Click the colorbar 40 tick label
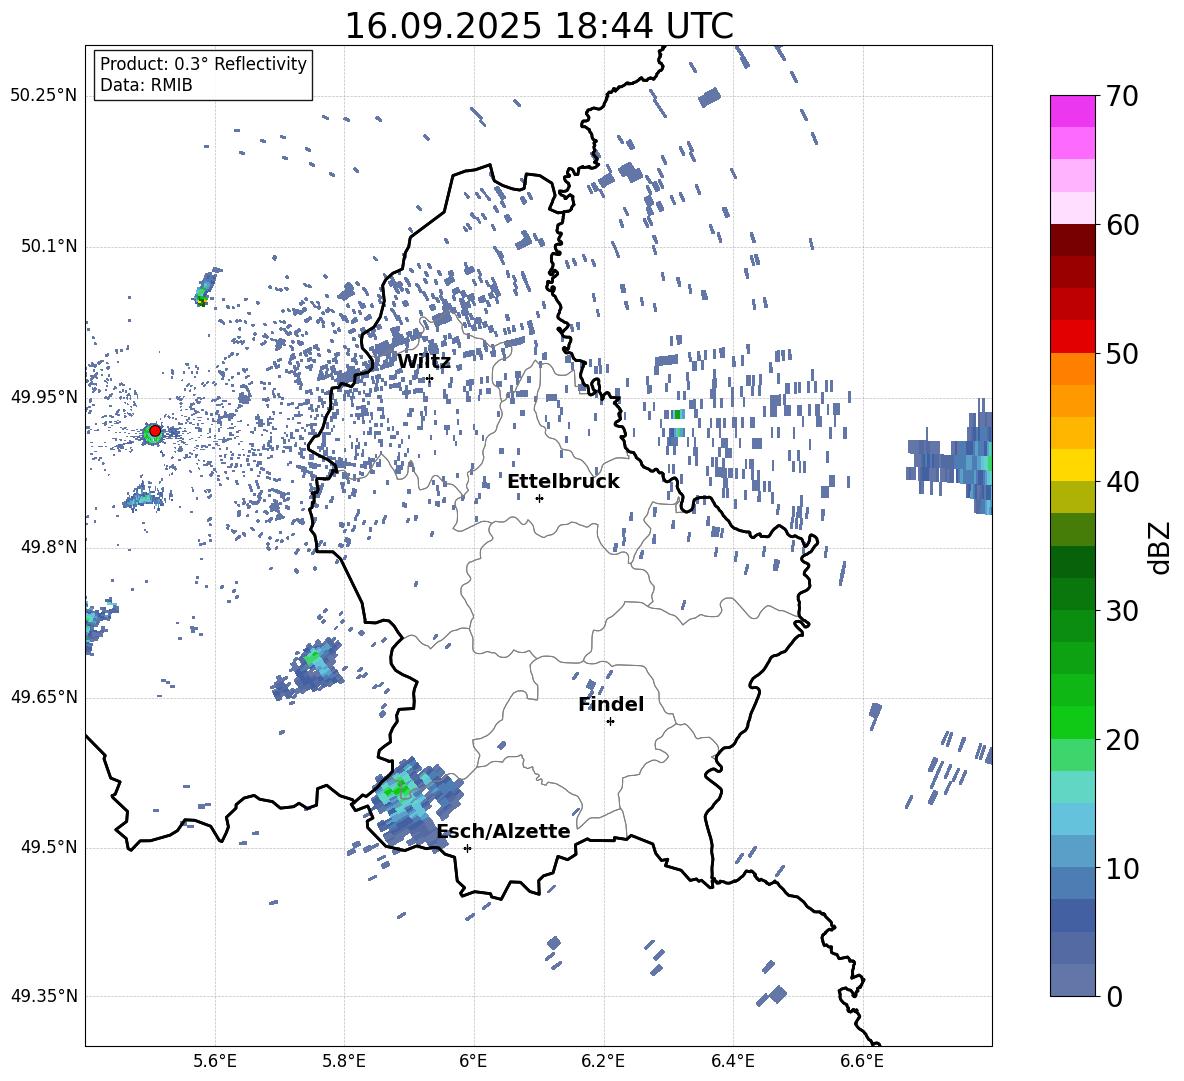 coord(1122,482)
